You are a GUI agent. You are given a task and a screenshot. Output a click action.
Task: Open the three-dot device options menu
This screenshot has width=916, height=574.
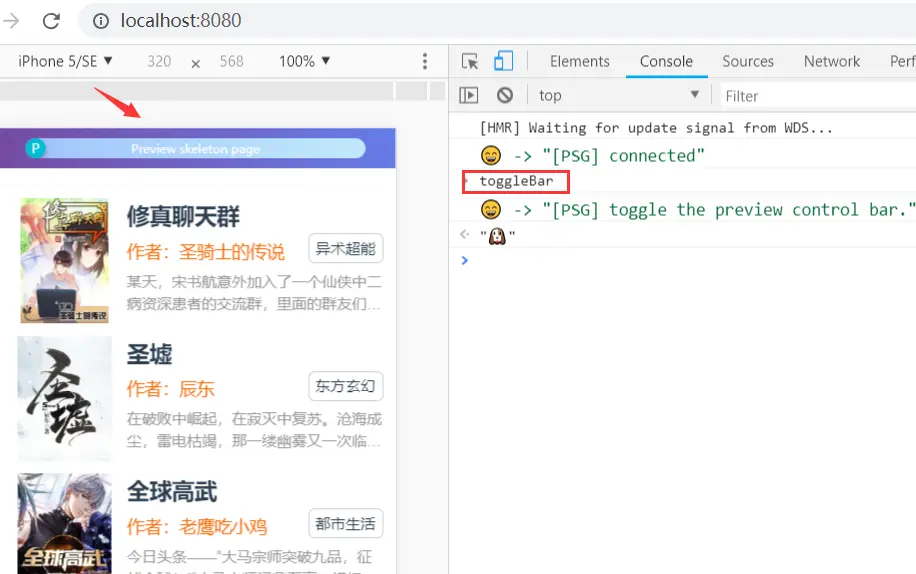click(x=425, y=61)
